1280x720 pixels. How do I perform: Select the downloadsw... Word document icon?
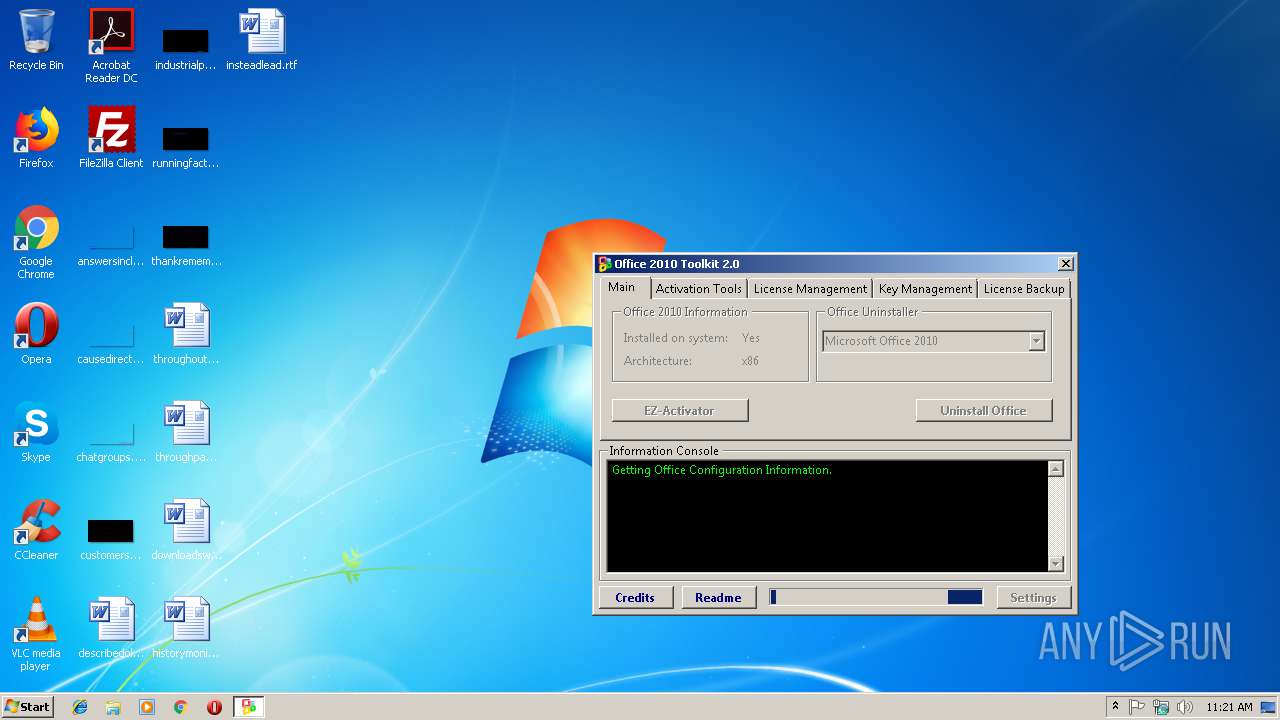(x=186, y=531)
